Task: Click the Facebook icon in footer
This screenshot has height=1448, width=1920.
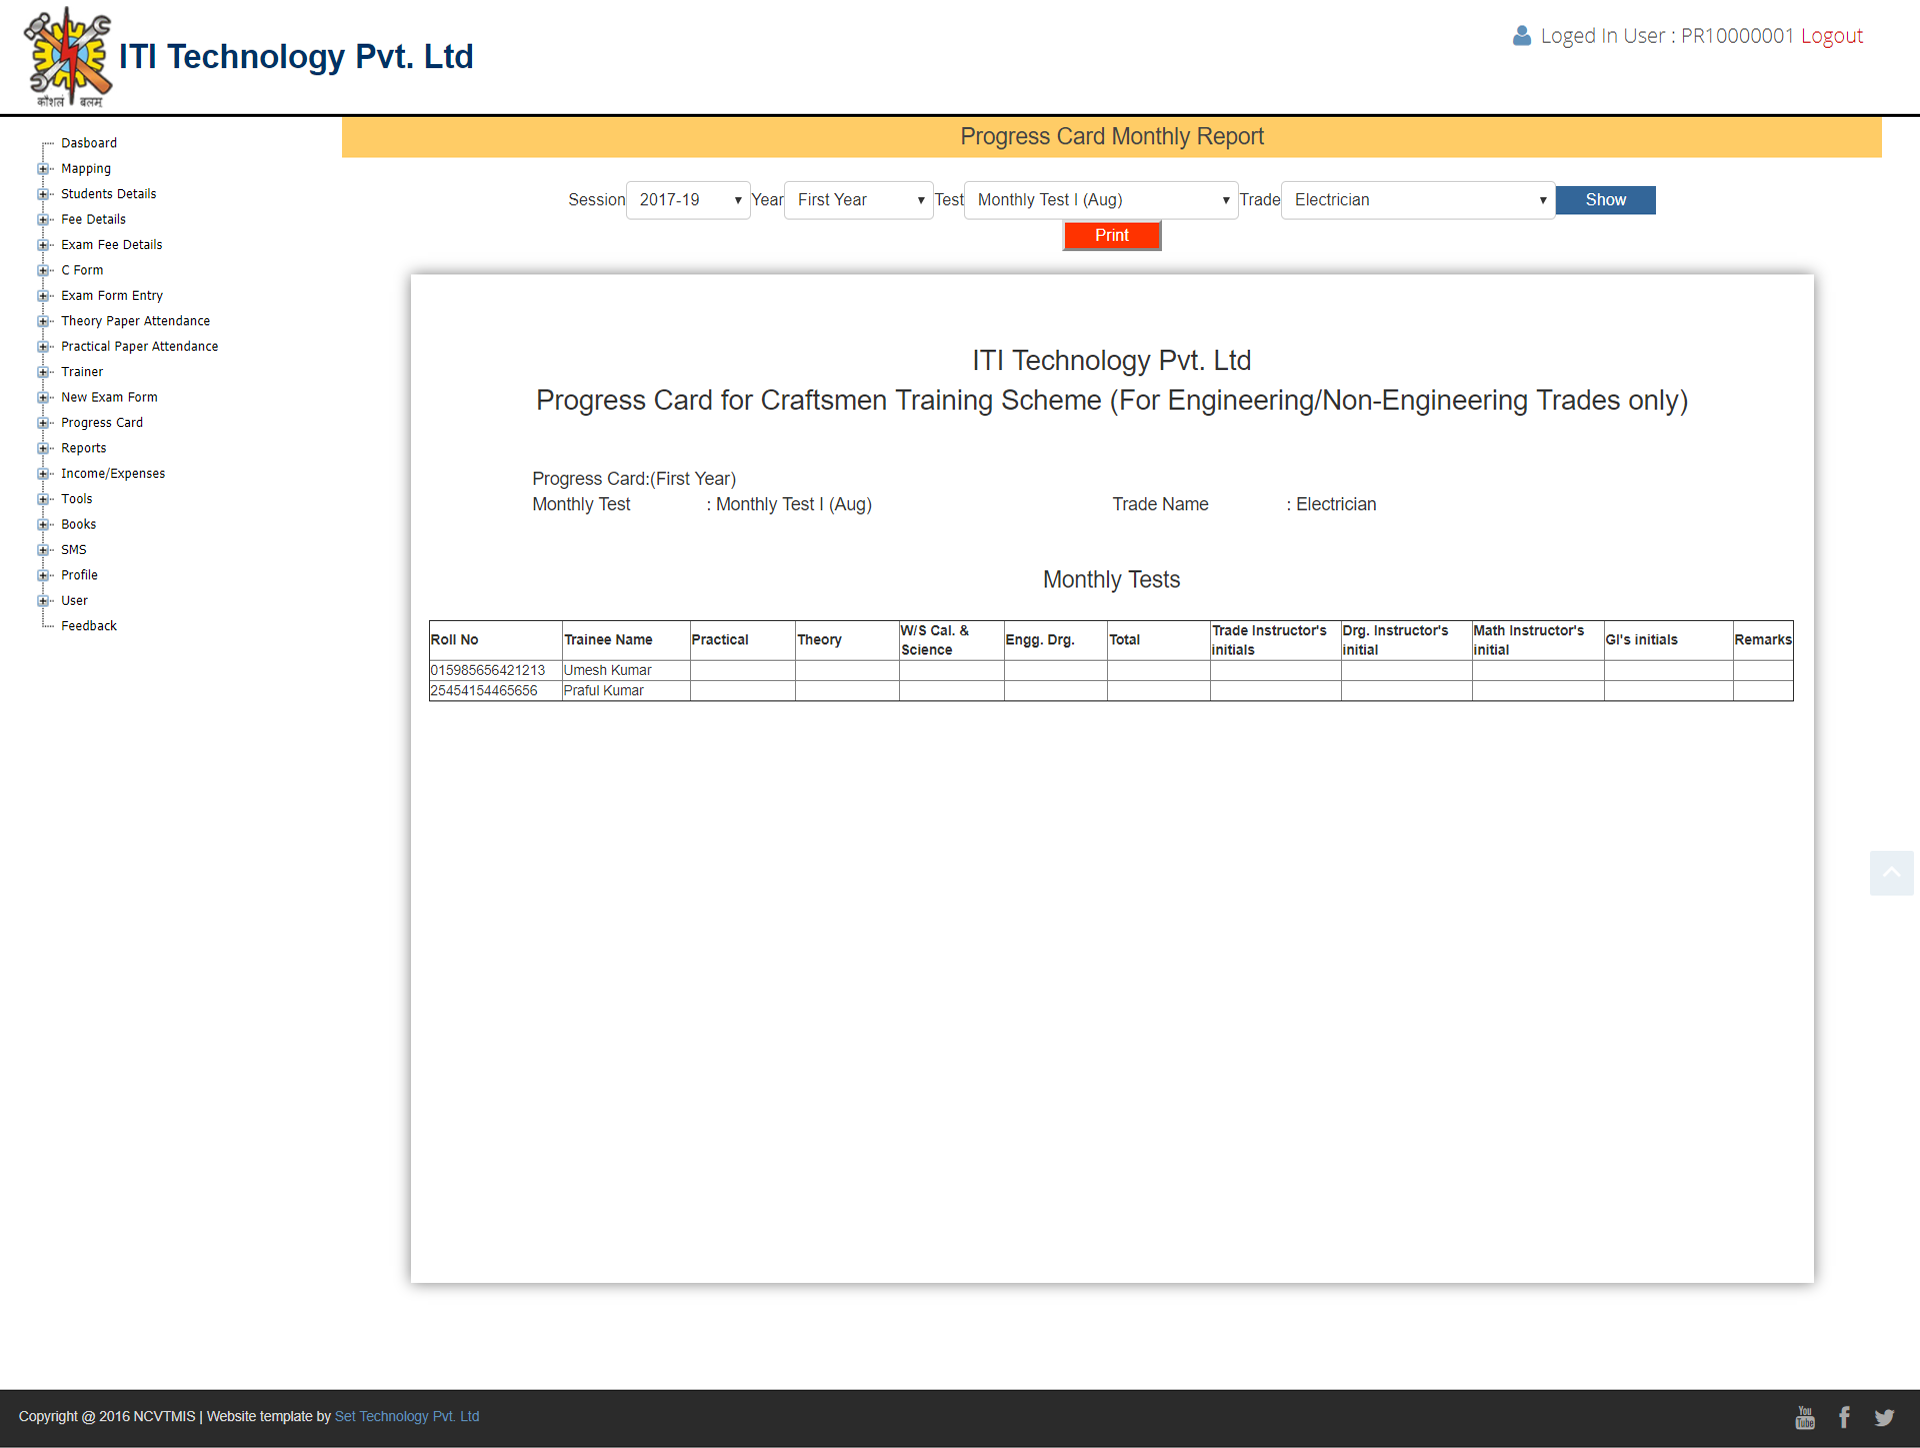Action: pyautogui.click(x=1844, y=1417)
